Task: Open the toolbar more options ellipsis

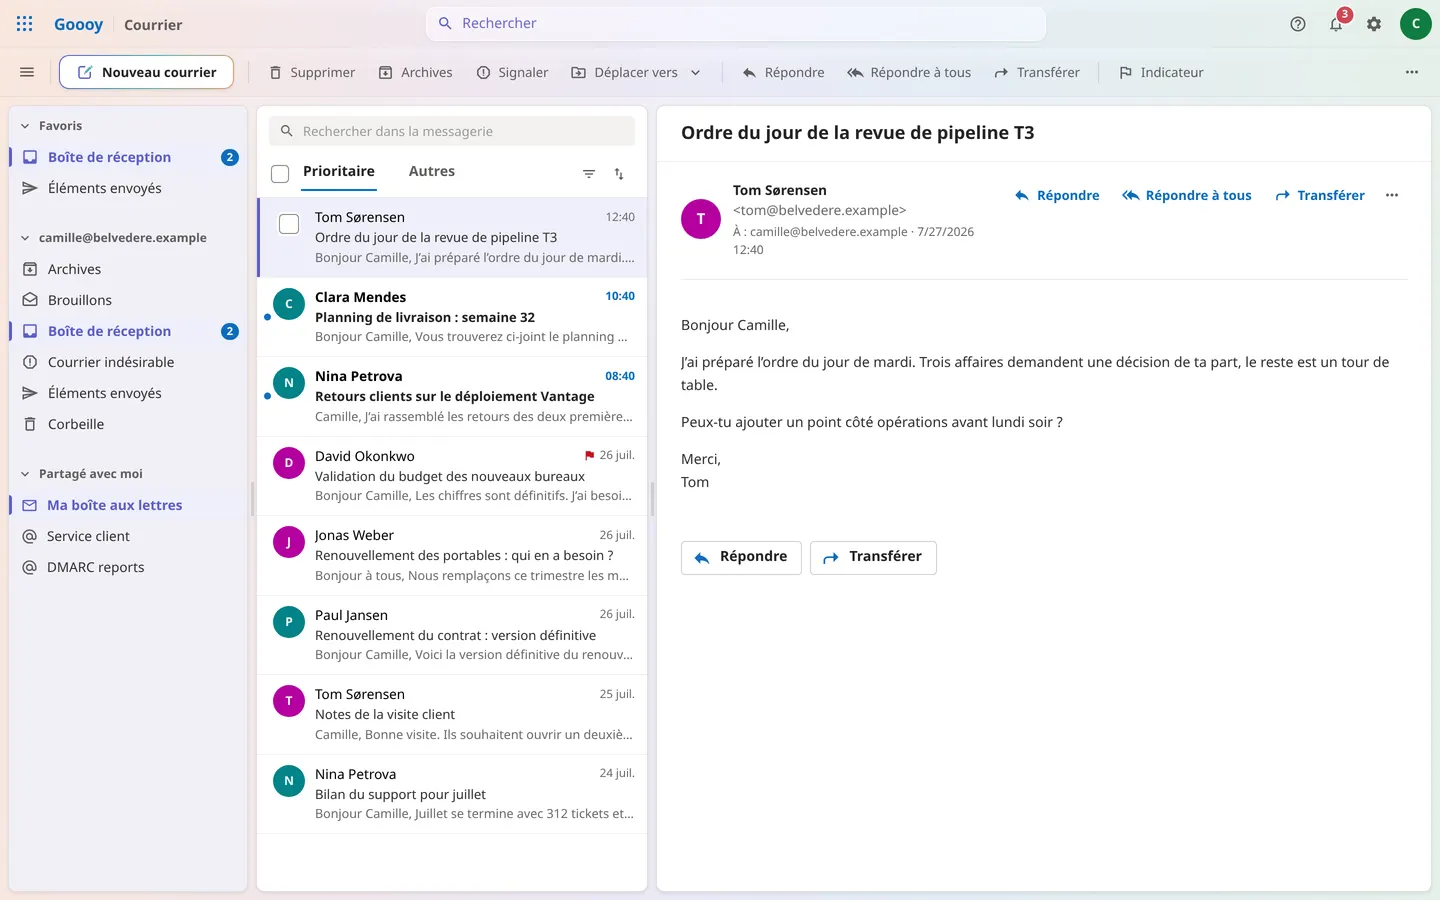Action: [1412, 72]
